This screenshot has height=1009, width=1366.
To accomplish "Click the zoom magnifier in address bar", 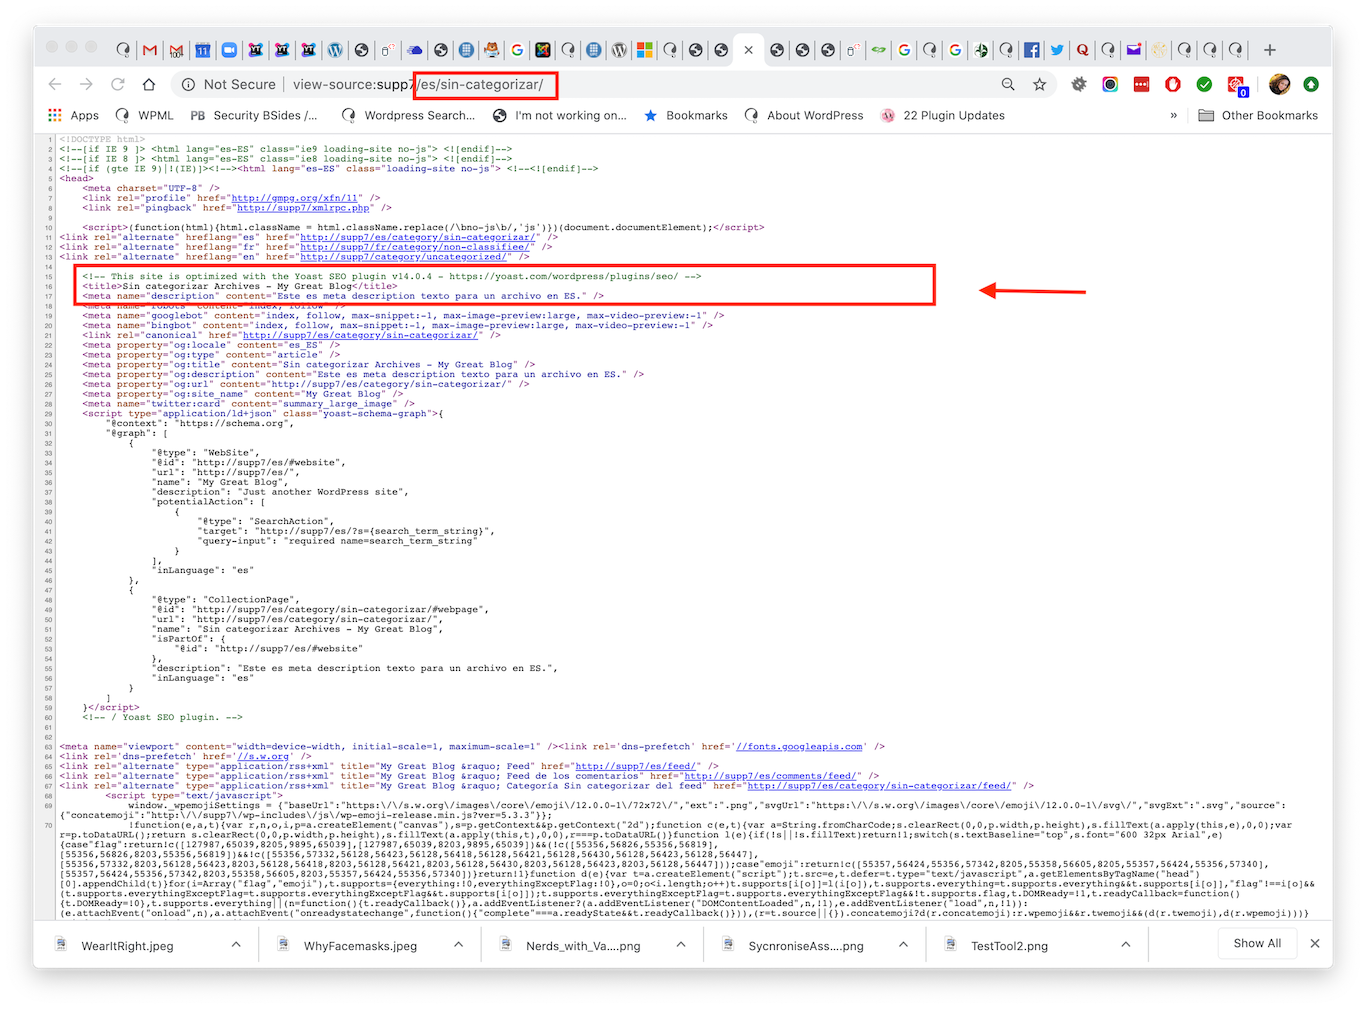I will pos(1008,85).
